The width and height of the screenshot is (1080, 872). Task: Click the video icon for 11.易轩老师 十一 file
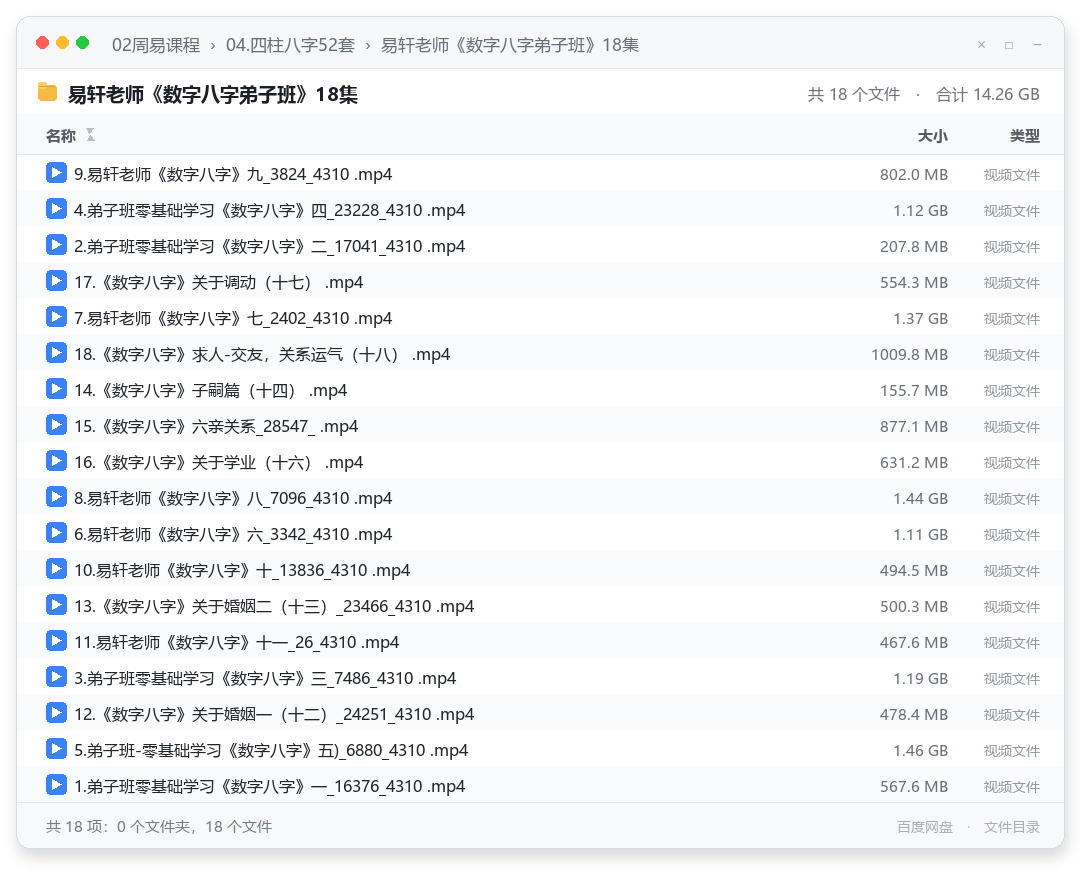tap(56, 641)
